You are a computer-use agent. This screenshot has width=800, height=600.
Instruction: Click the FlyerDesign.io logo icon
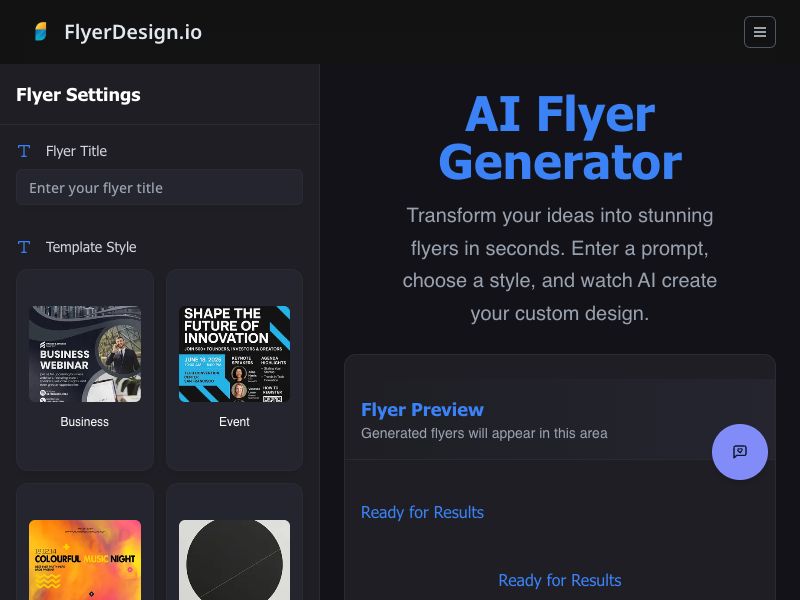[x=41, y=32]
